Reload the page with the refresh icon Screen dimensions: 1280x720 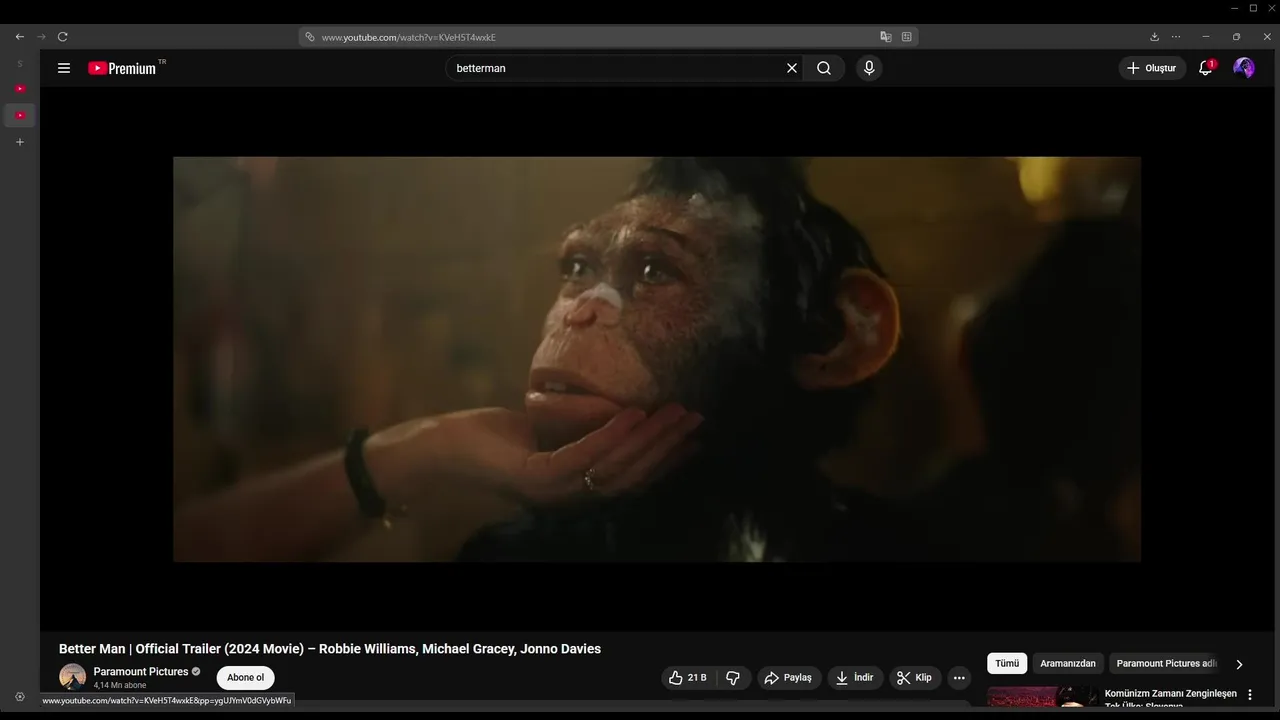[x=62, y=37]
